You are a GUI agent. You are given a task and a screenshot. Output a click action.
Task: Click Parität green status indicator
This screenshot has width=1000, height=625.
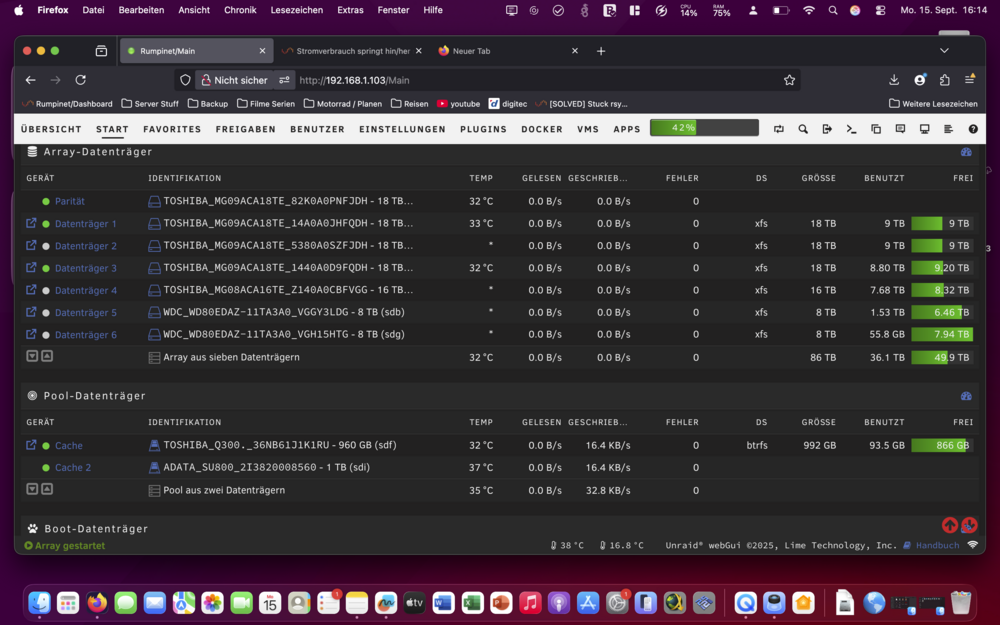tap(46, 202)
